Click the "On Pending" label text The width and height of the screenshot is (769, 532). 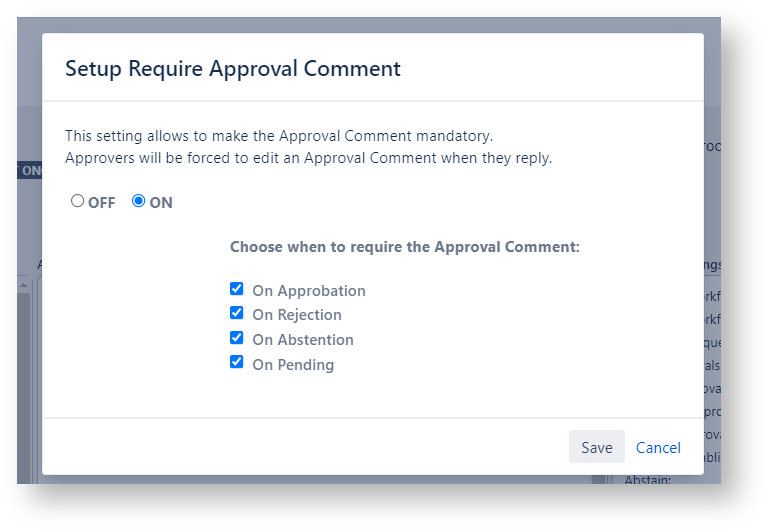click(293, 365)
